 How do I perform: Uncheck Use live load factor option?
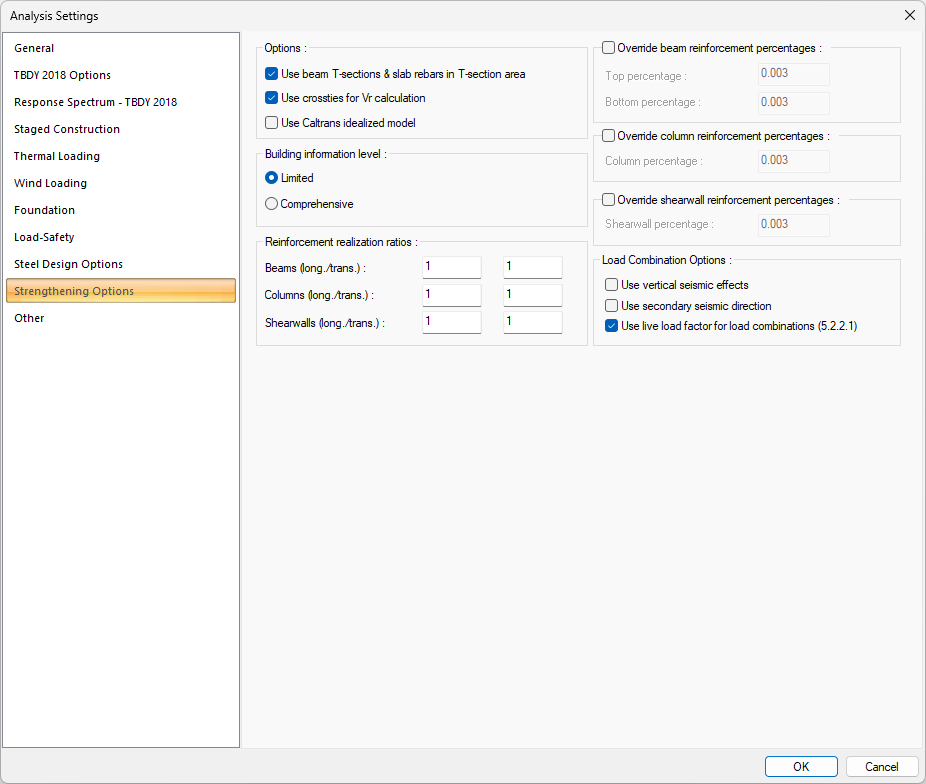pos(612,326)
